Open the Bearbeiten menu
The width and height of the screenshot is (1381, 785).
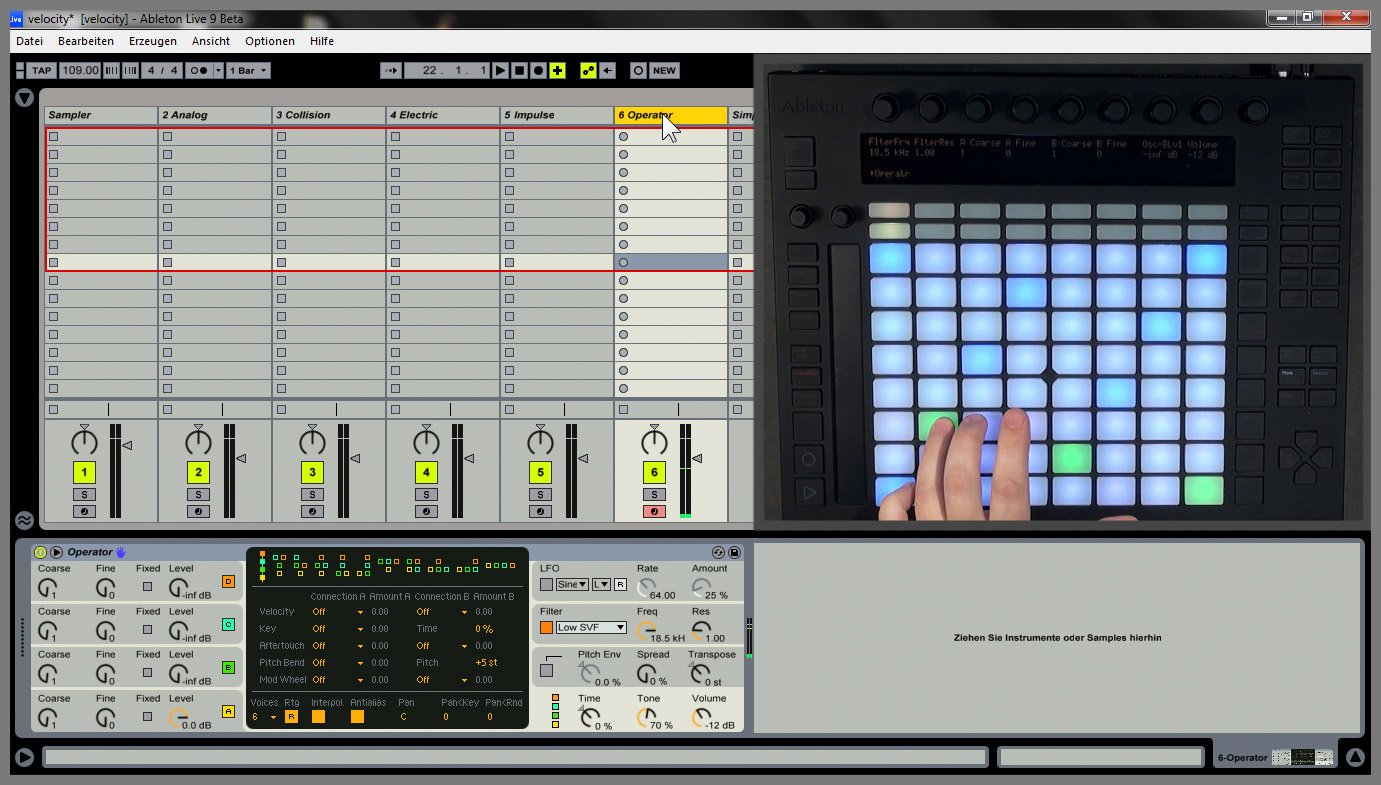(86, 41)
